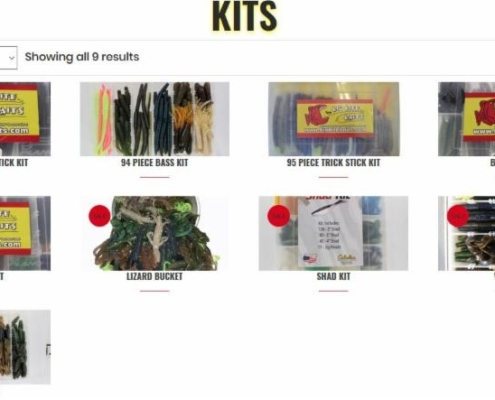Click the partially visible Trick Stick Kit image at left
Image resolution: width=495 pixels, height=400 pixels.
tap(25, 119)
